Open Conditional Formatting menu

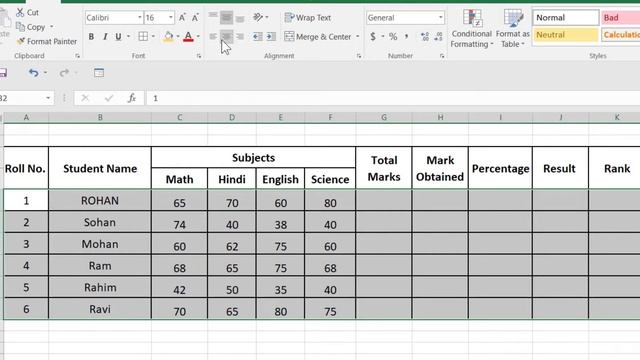click(471, 29)
